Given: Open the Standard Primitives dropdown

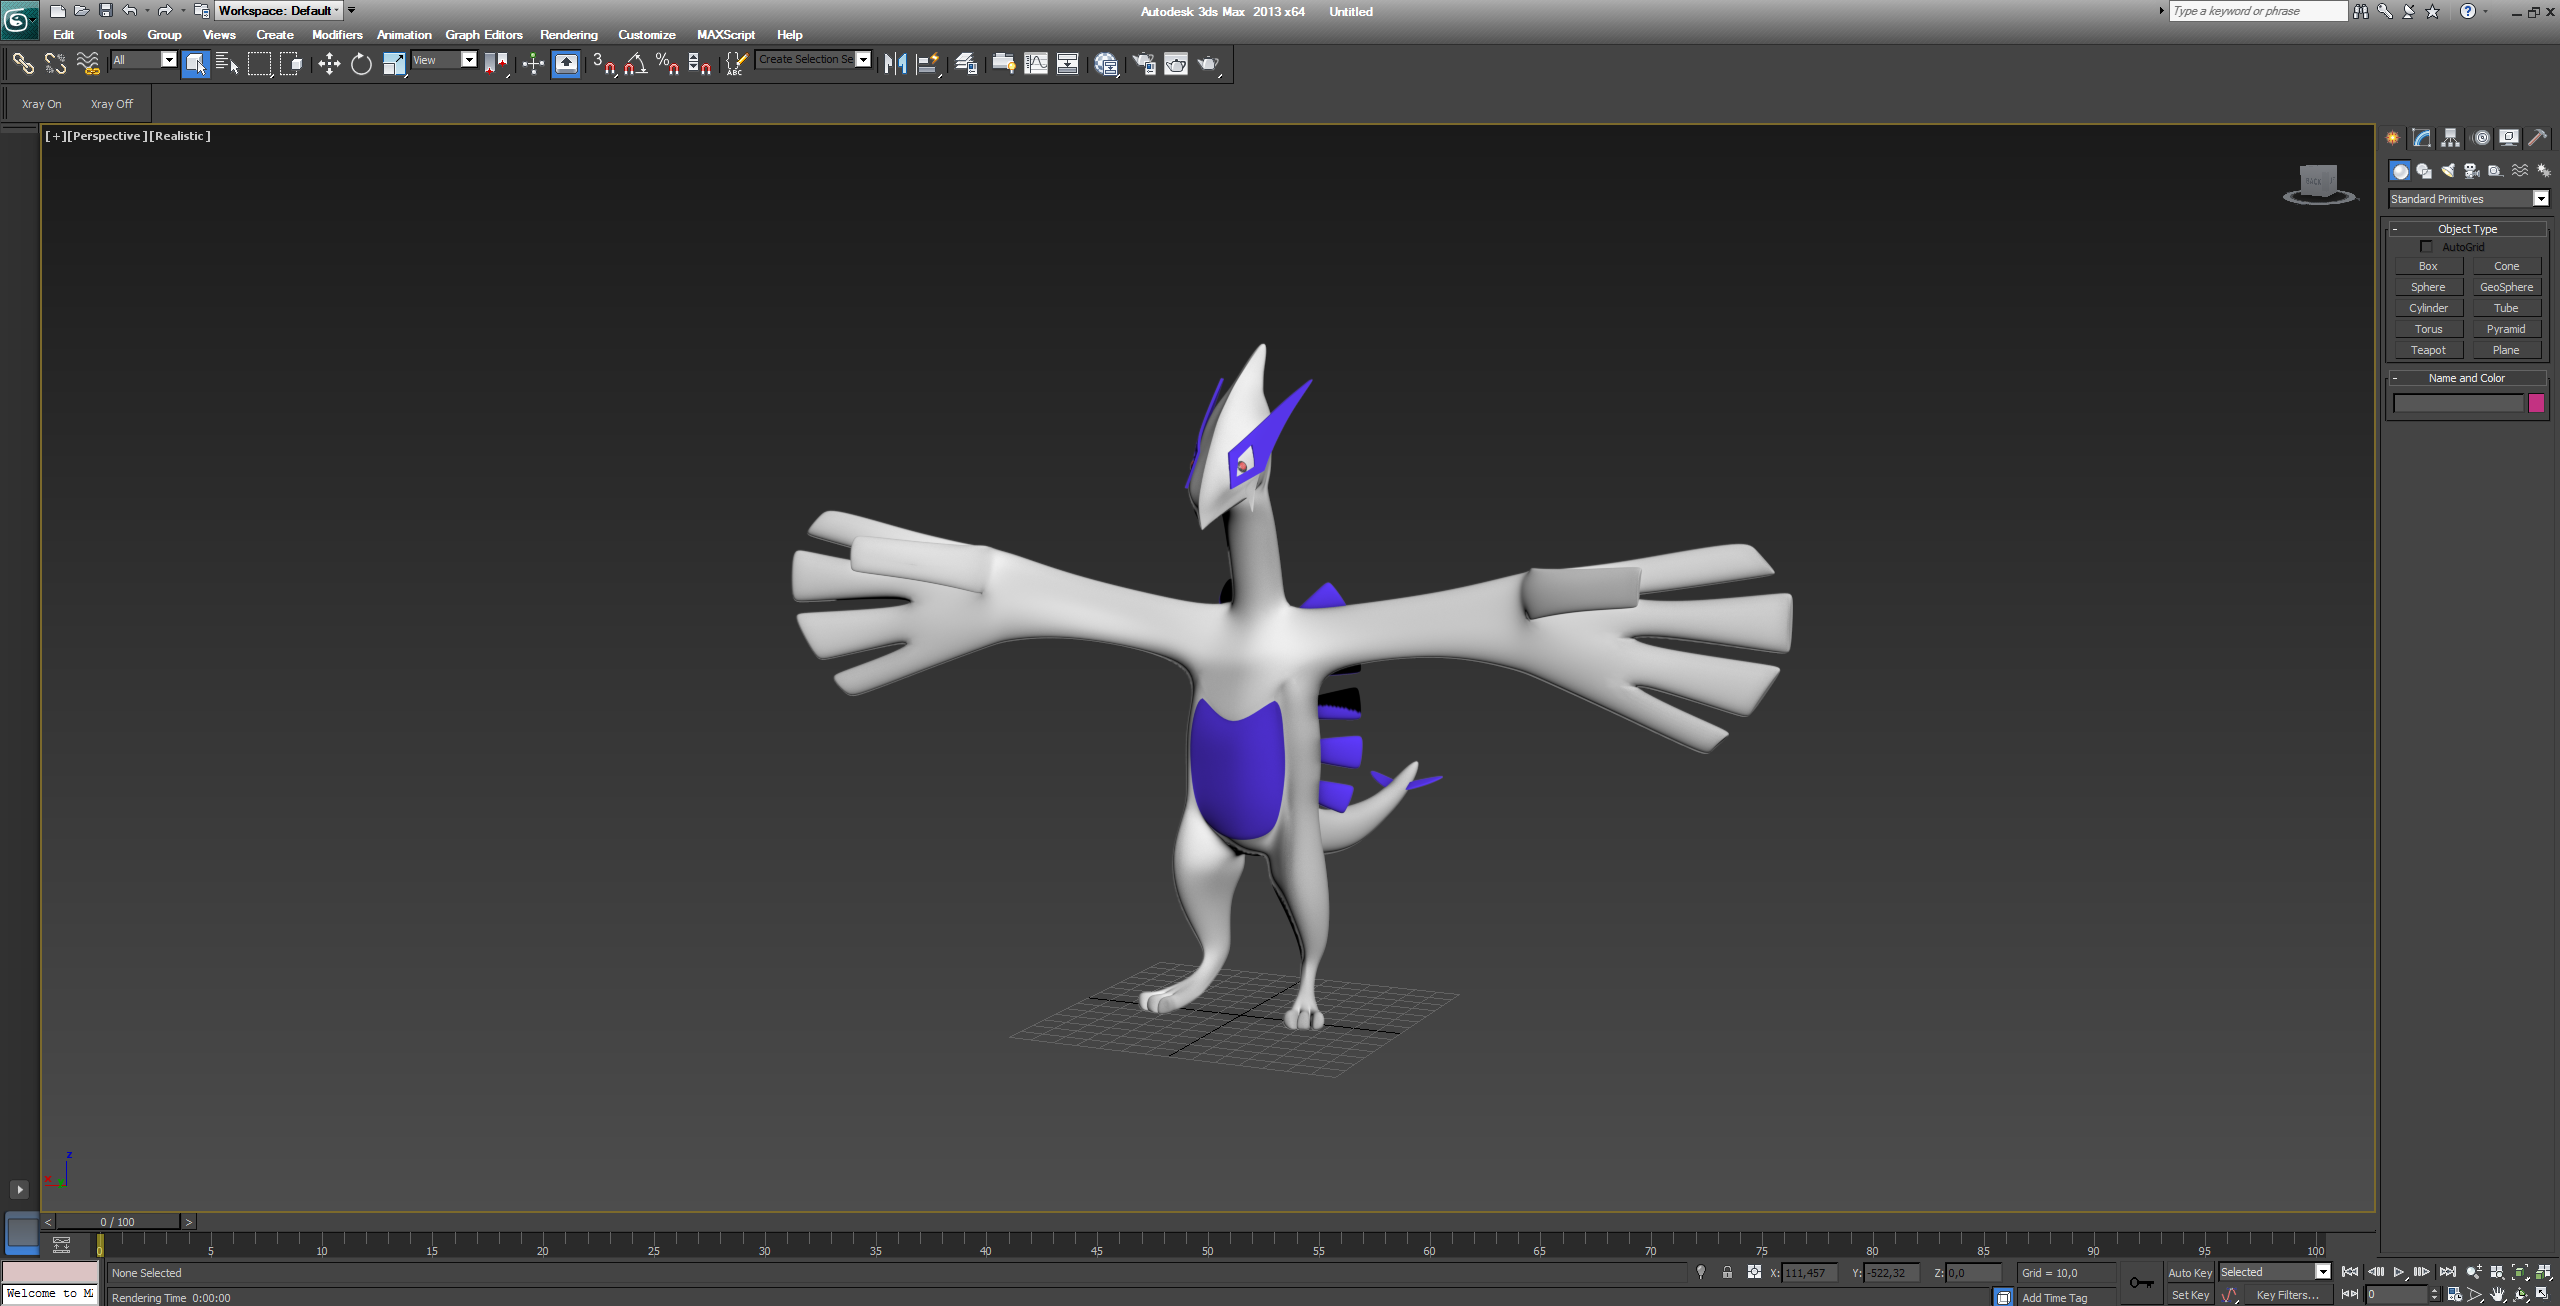Looking at the screenshot, I should tap(2540, 199).
